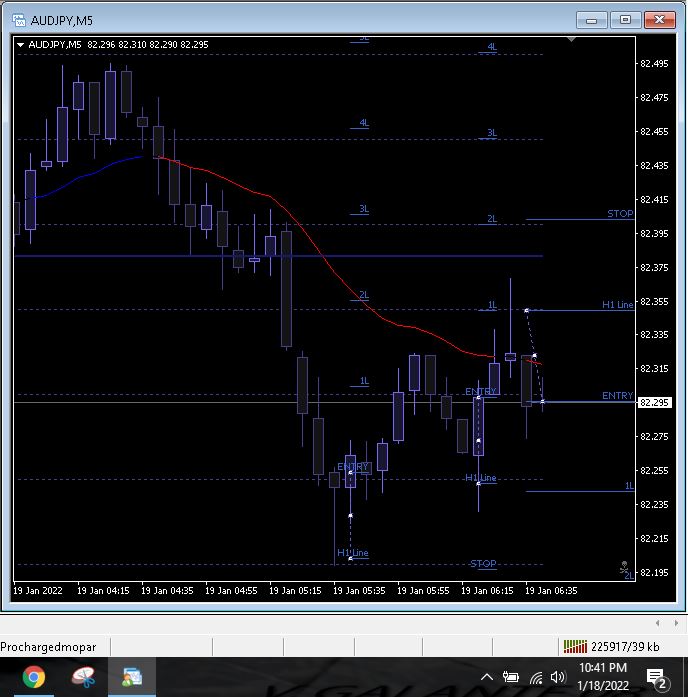The image size is (688, 697).
Task: Select the right-side H1 Line label near 82.355
Action: pos(617,304)
